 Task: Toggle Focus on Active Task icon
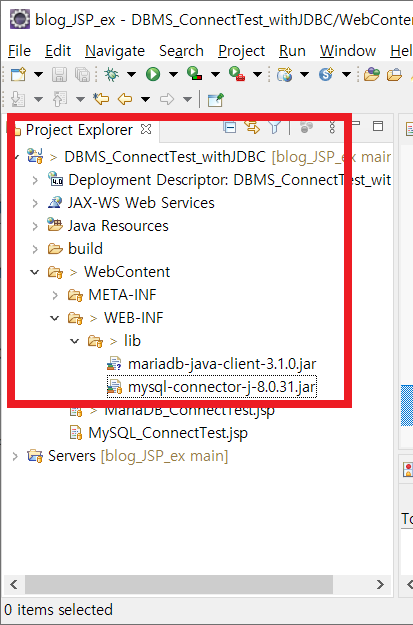click(x=306, y=127)
